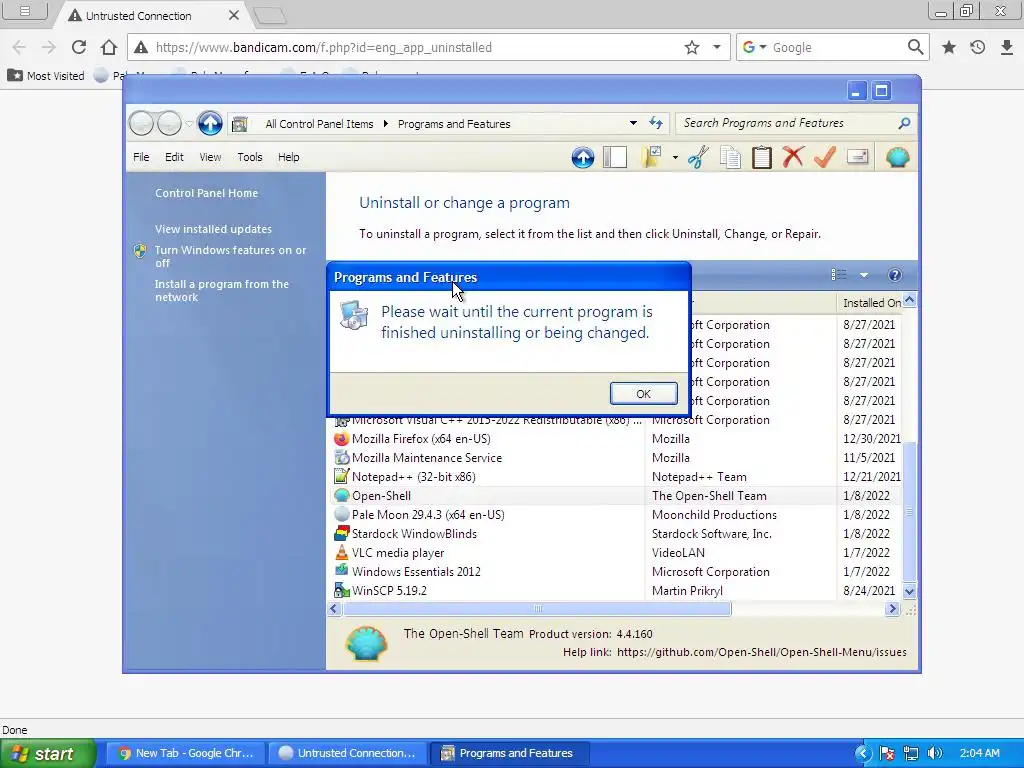1024x768 pixels.
Task: Click the search magnifier in Programs and Features
Action: point(904,123)
